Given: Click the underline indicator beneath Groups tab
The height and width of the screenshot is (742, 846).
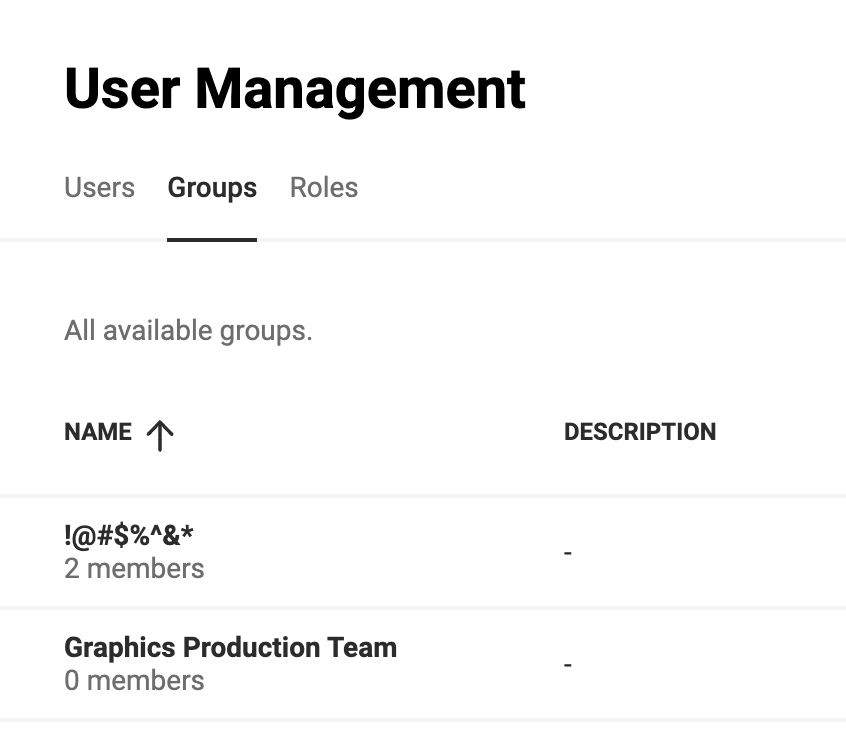Looking at the screenshot, I should click(x=212, y=240).
